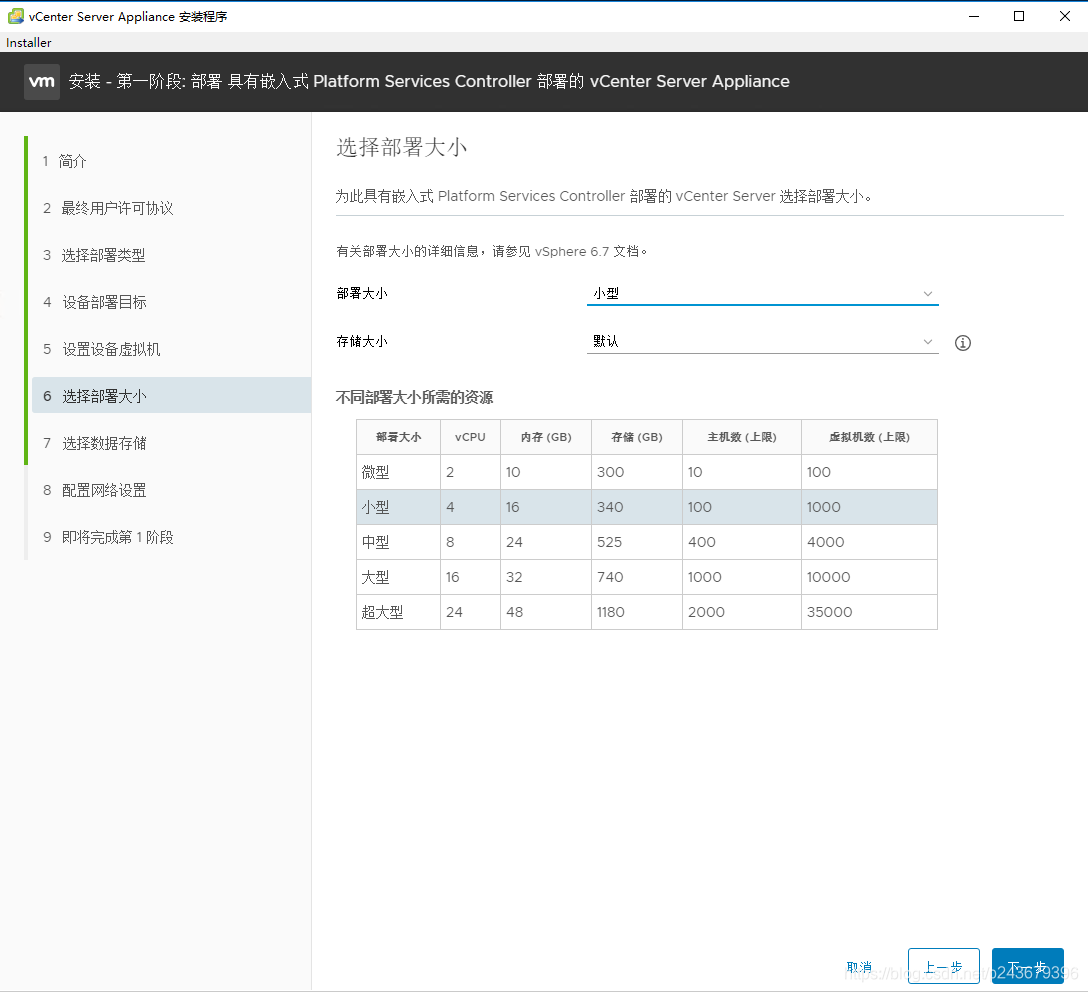
Task: Go to step 5 设置设备虚拟机
Action: [101, 349]
